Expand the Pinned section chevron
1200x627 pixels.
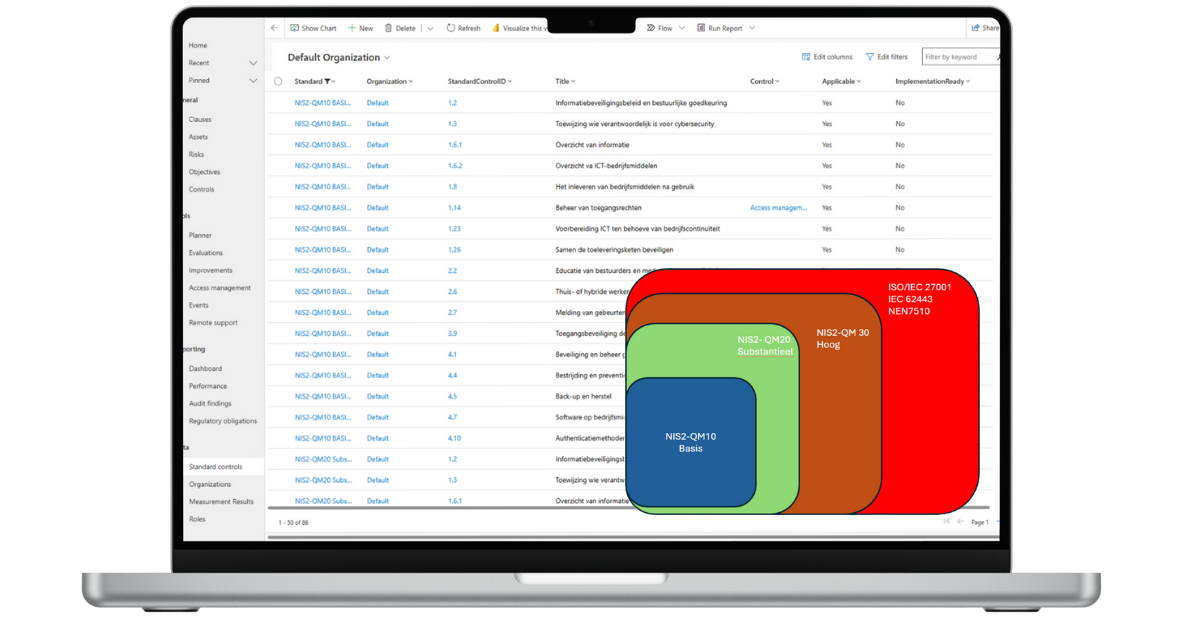253,80
